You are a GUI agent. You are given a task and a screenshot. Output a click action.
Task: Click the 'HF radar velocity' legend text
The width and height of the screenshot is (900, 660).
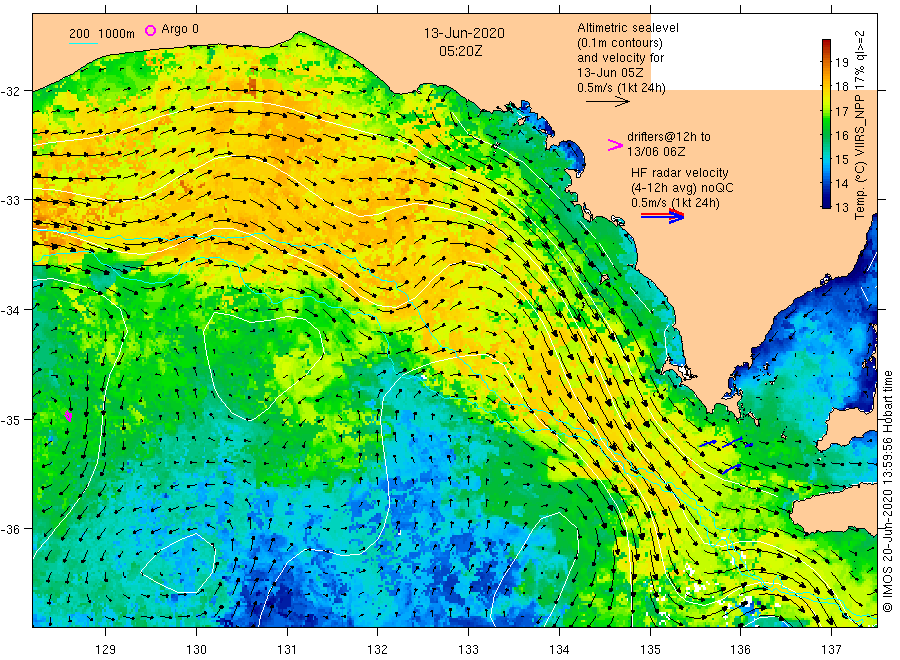(x=680, y=173)
